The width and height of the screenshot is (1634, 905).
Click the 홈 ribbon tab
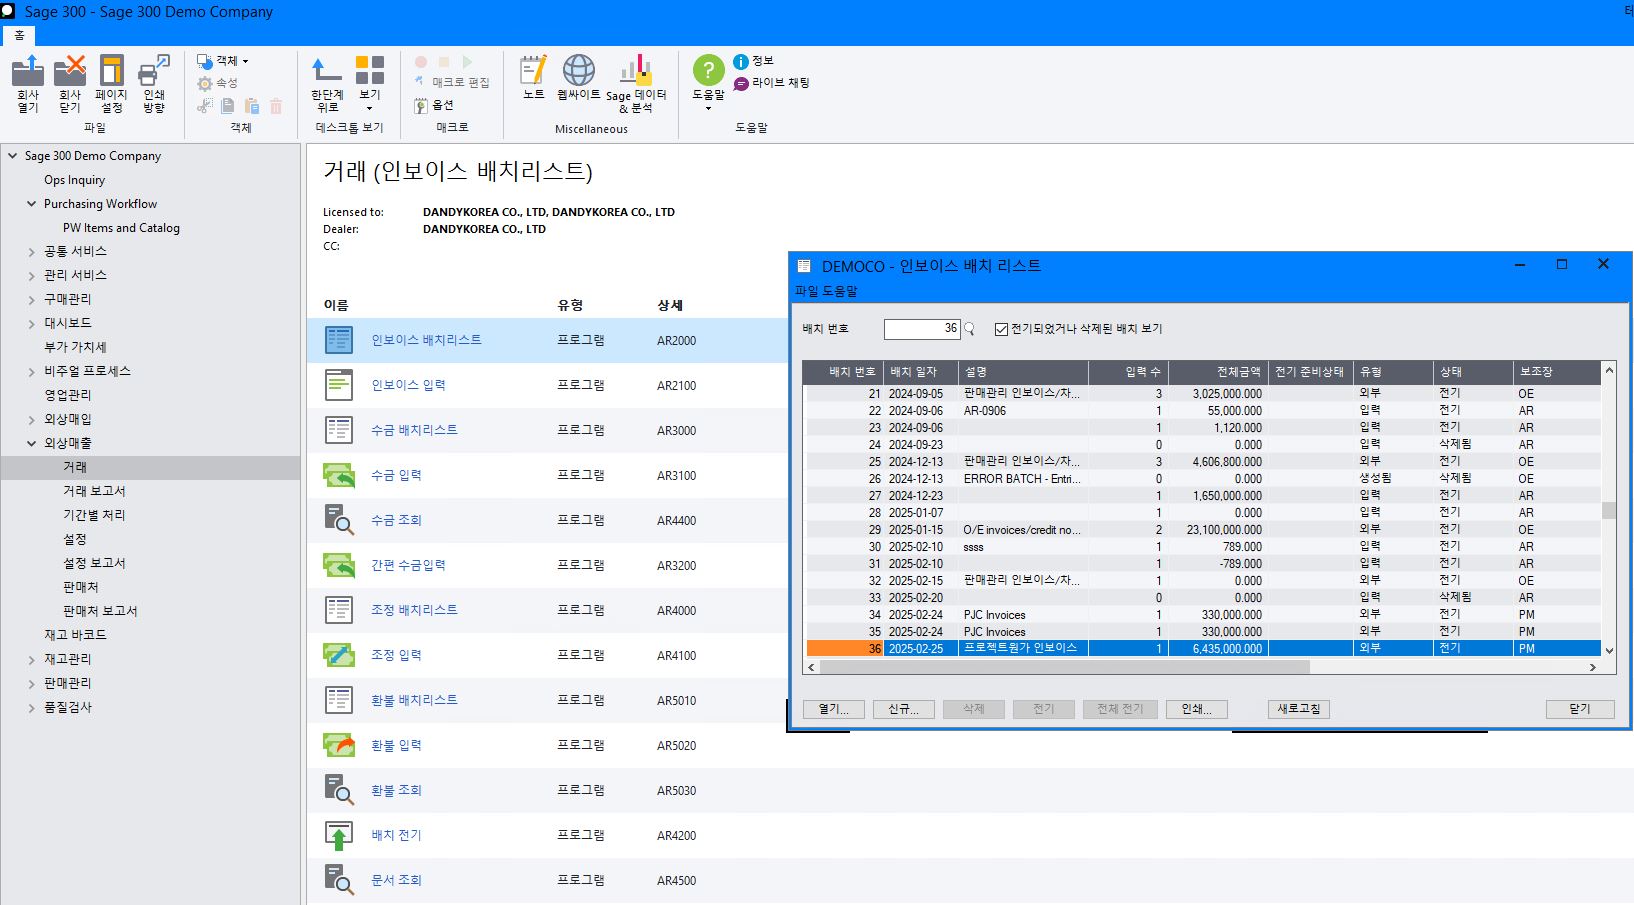point(19,35)
